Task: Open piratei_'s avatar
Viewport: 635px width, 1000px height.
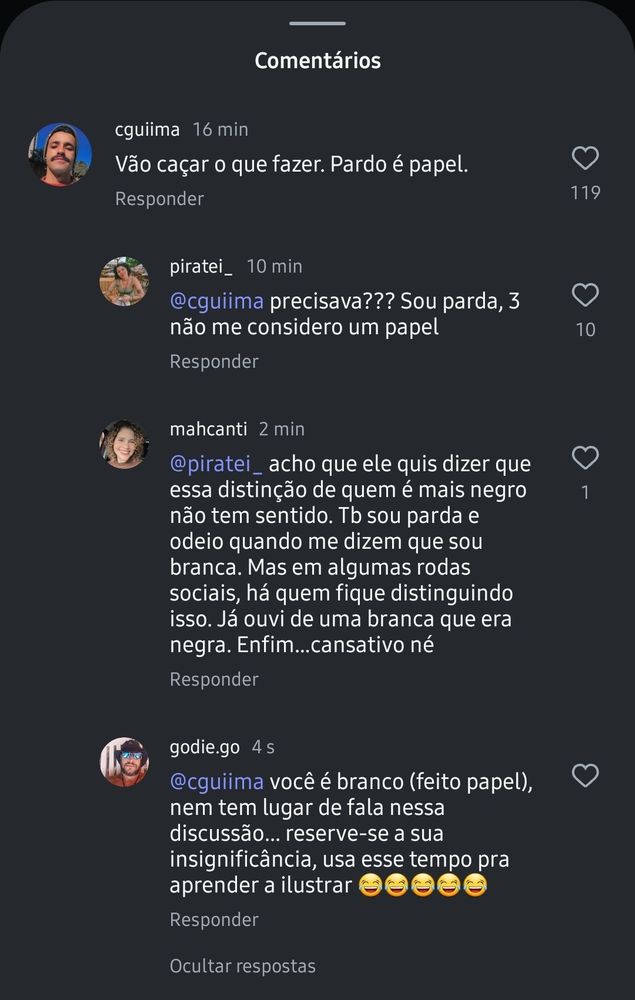Action: pyautogui.click(x=124, y=281)
